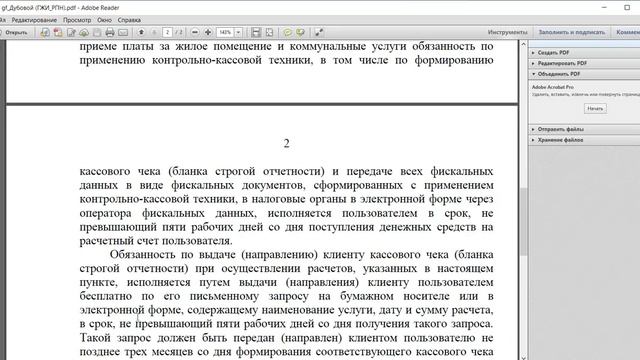Click the page number input field

click(x=167, y=32)
